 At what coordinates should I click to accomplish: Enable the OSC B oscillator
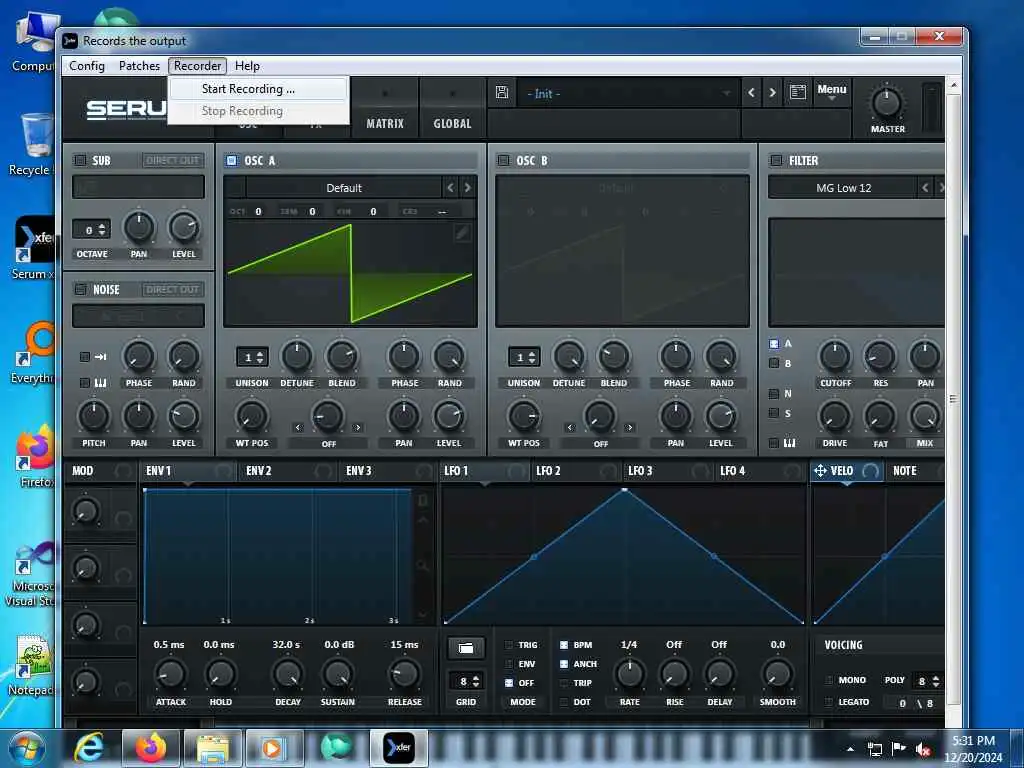[x=504, y=160]
